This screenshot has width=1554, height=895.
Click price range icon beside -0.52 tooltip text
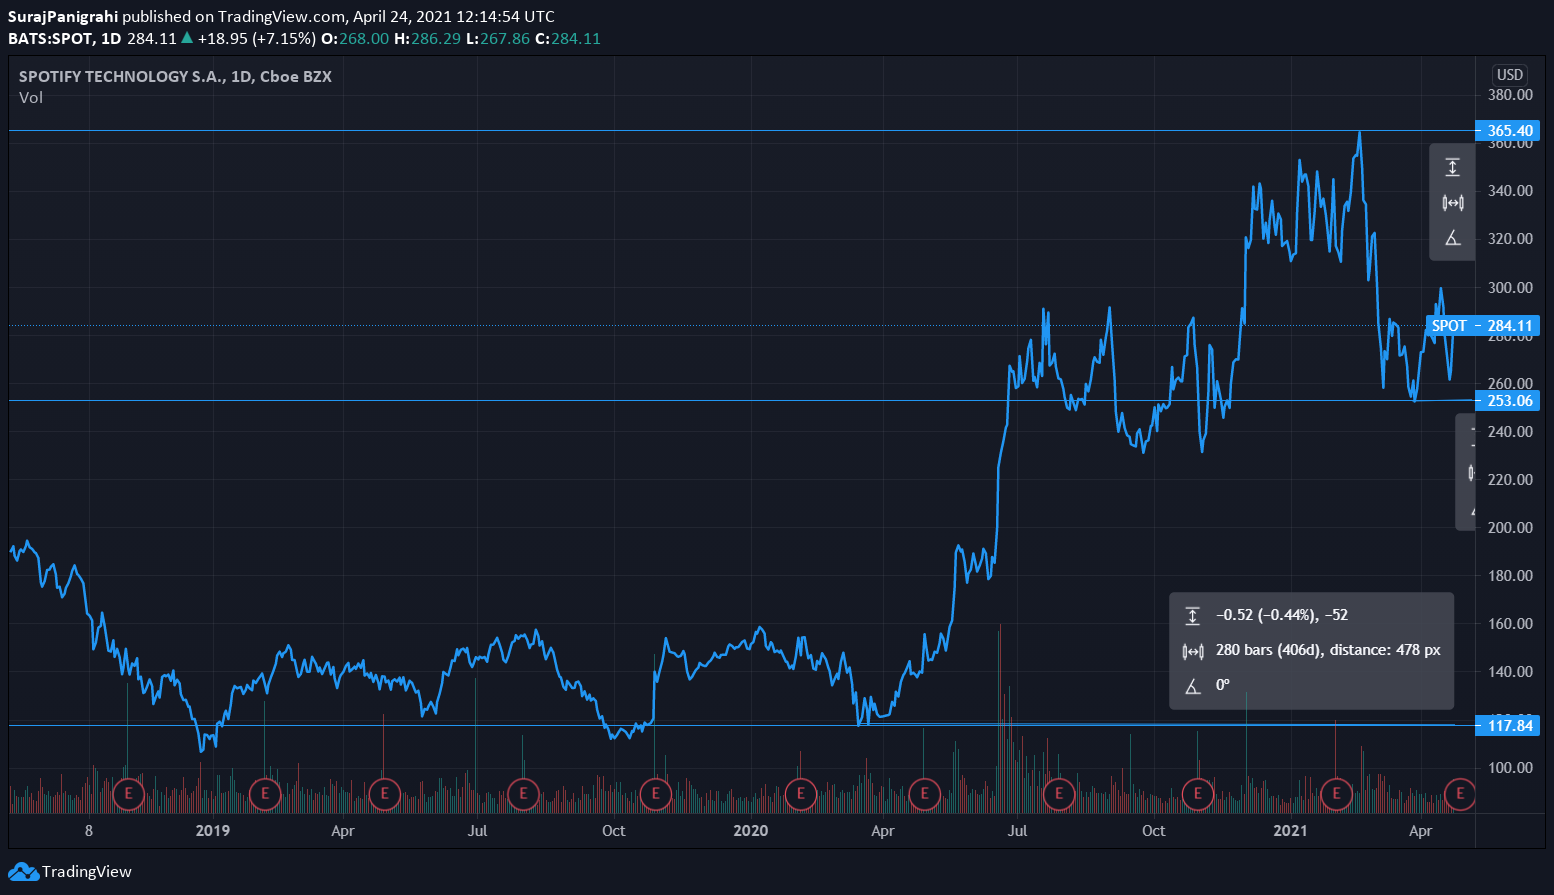click(1192, 615)
